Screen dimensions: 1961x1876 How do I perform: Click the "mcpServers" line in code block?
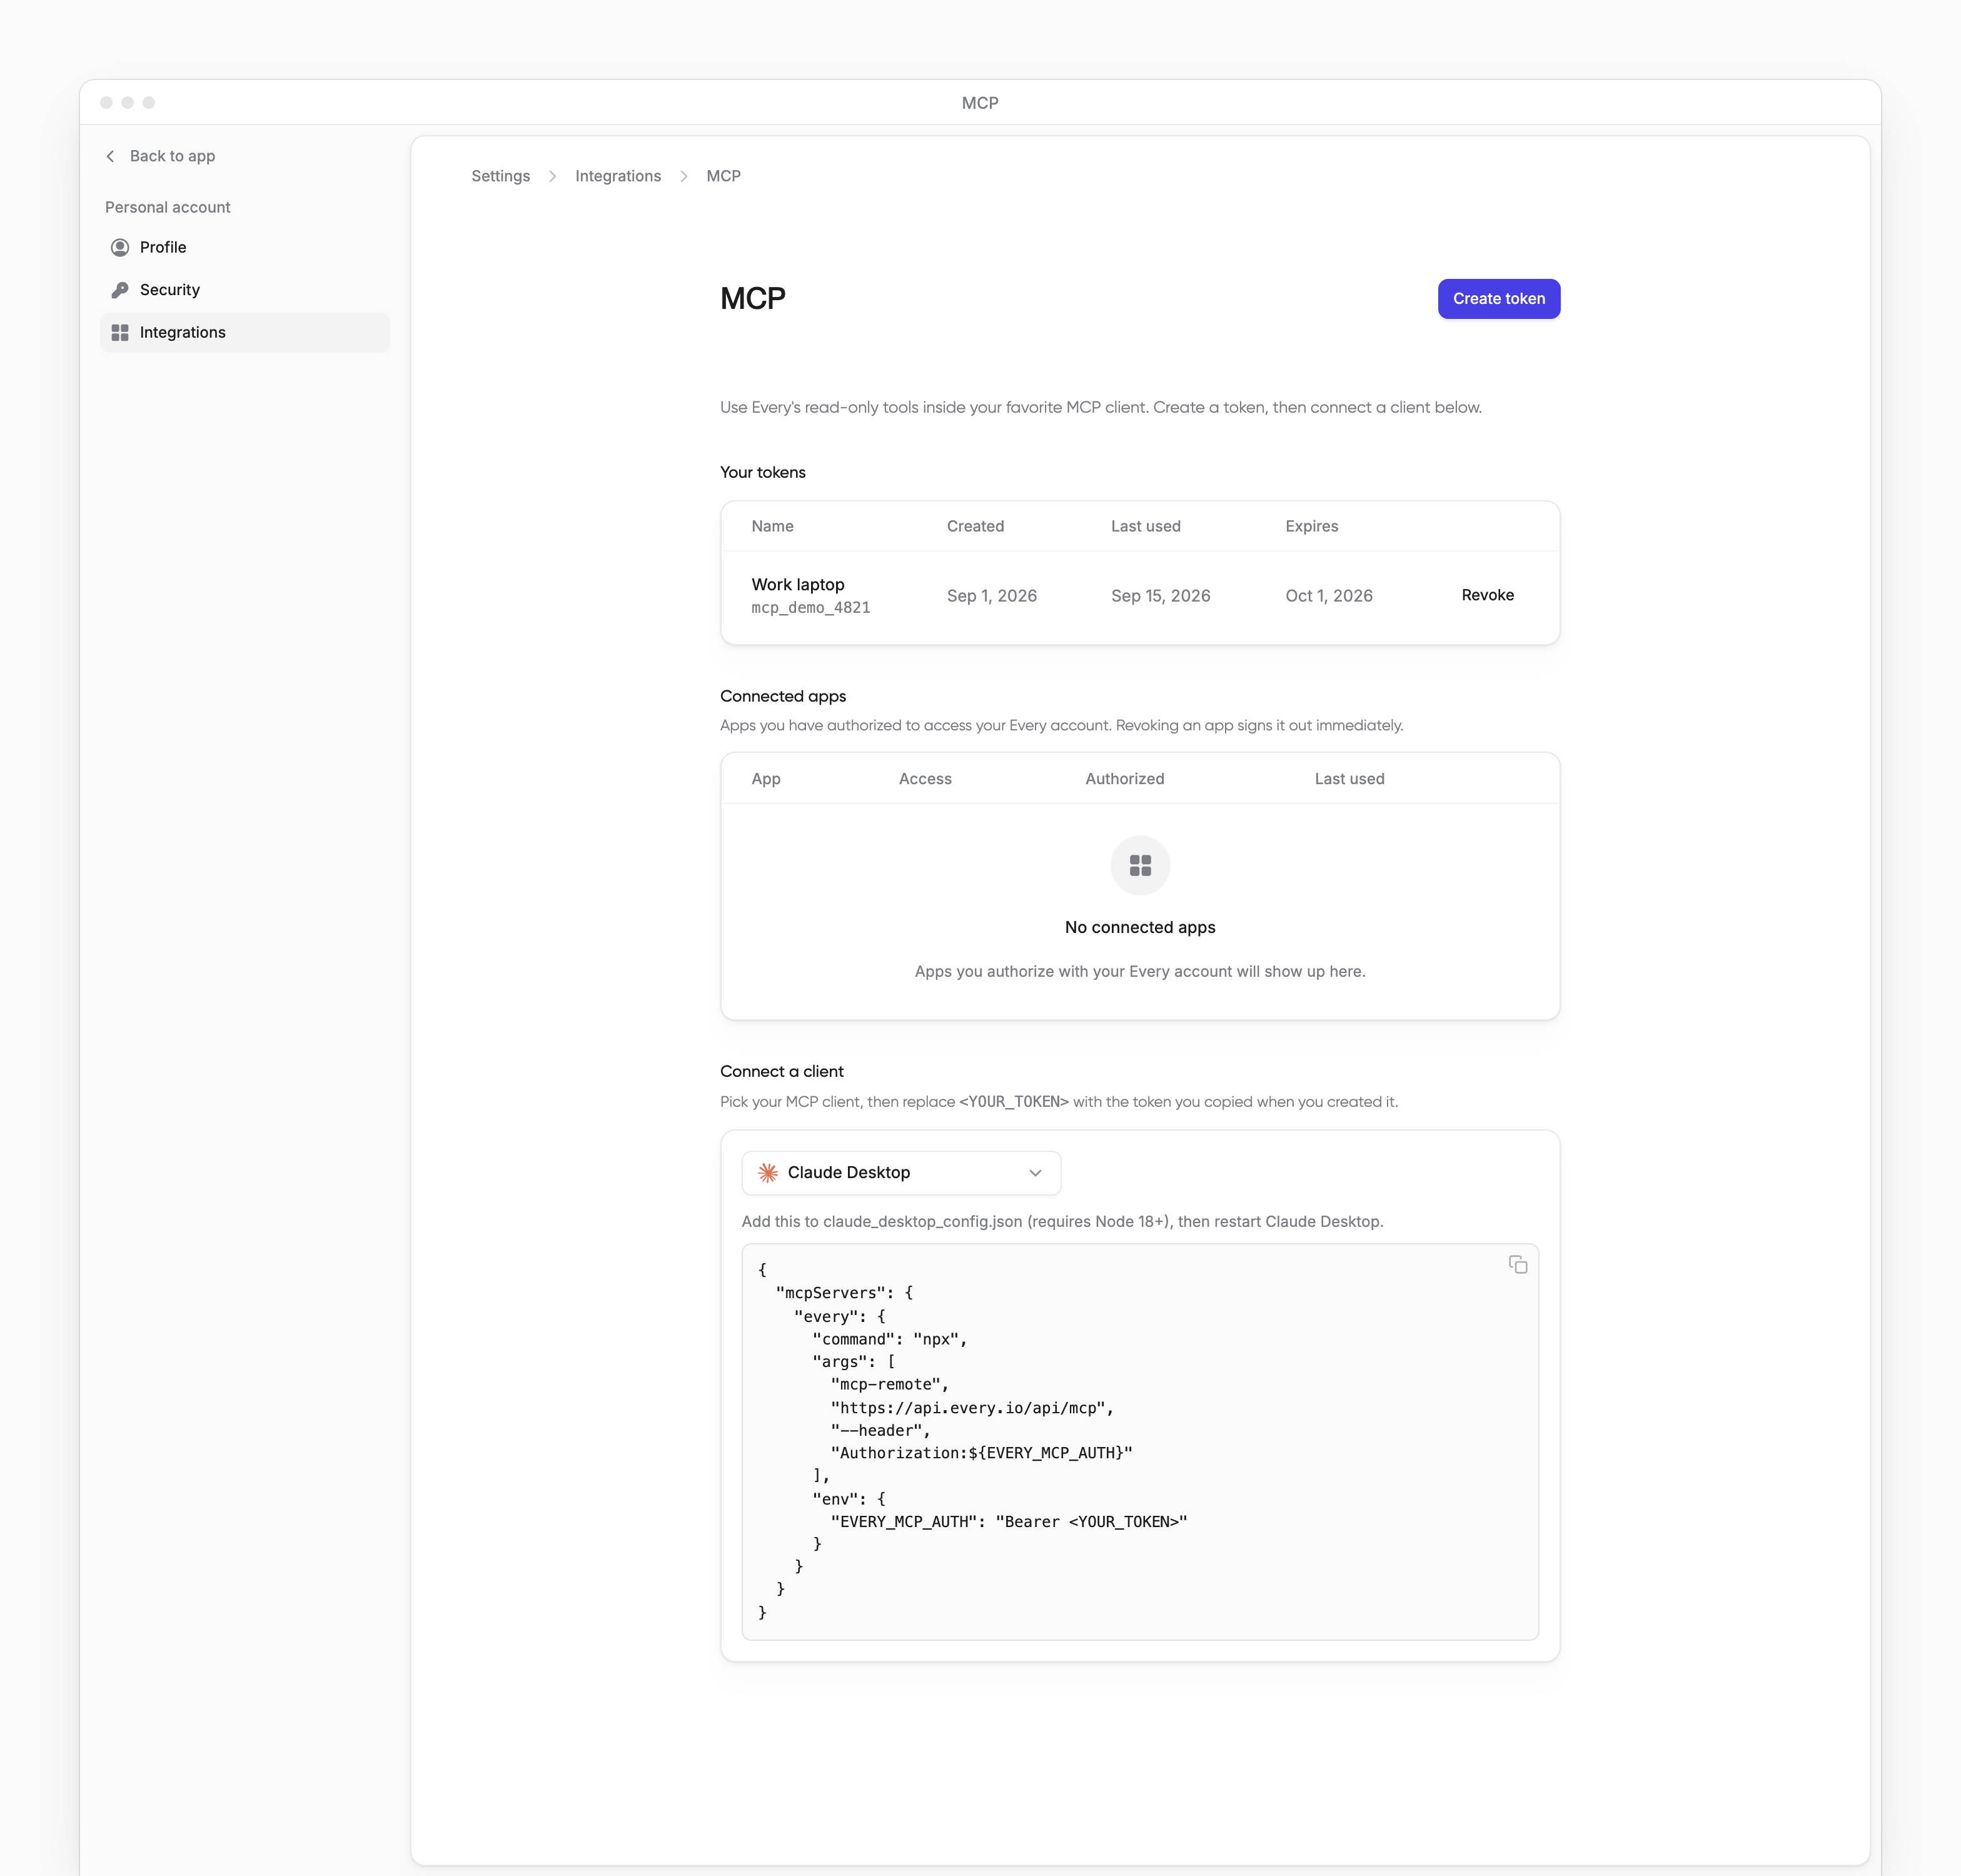coord(844,1293)
